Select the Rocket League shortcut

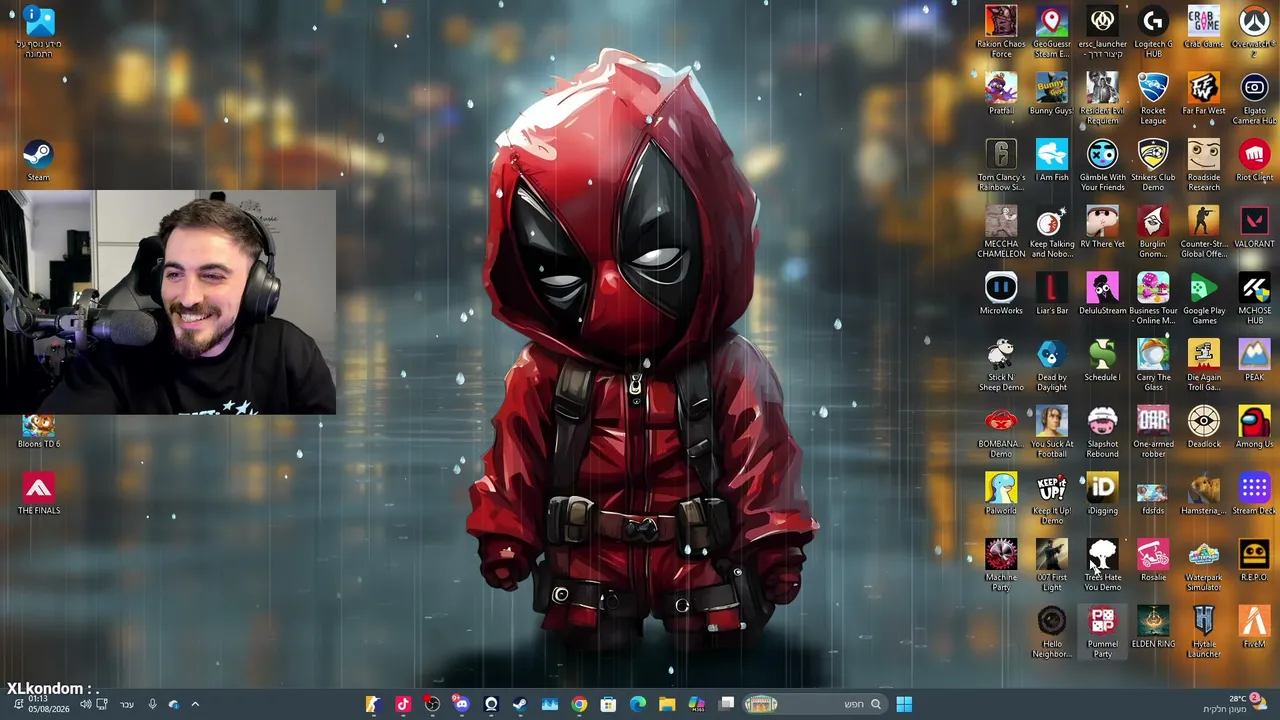click(1153, 99)
